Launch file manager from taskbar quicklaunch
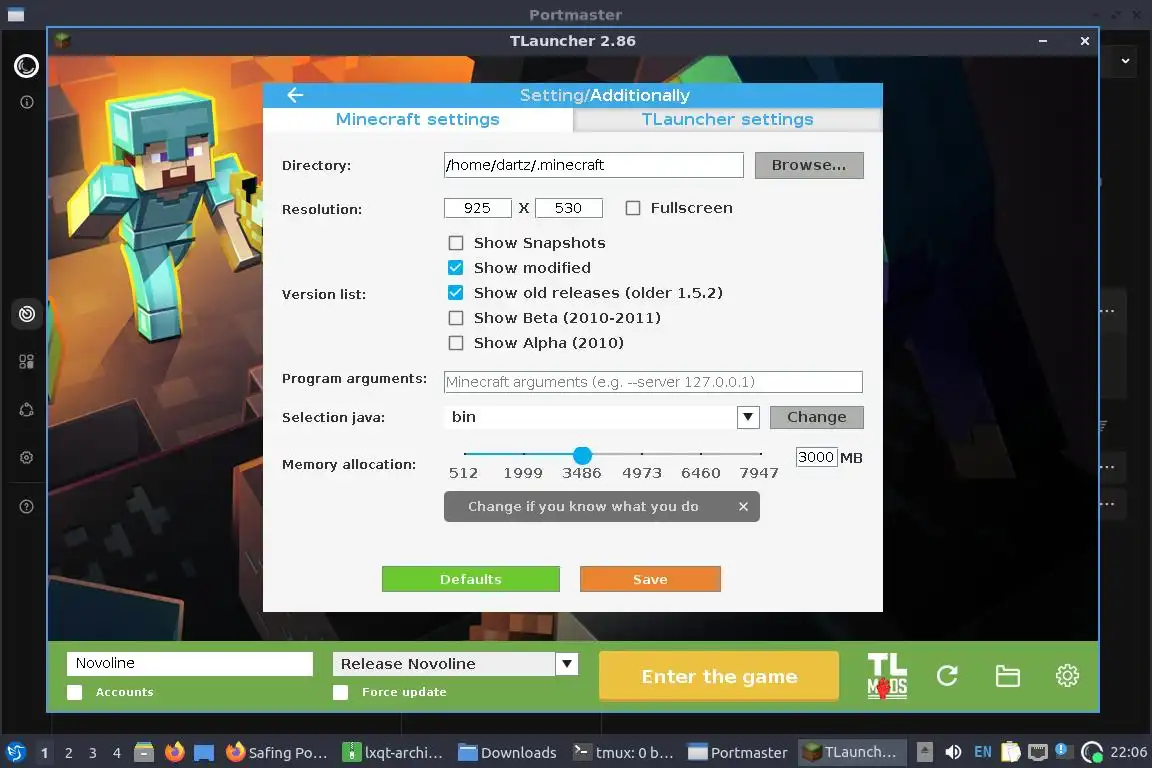This screenshot has height=768, width=1152. (x=144, y=752)
